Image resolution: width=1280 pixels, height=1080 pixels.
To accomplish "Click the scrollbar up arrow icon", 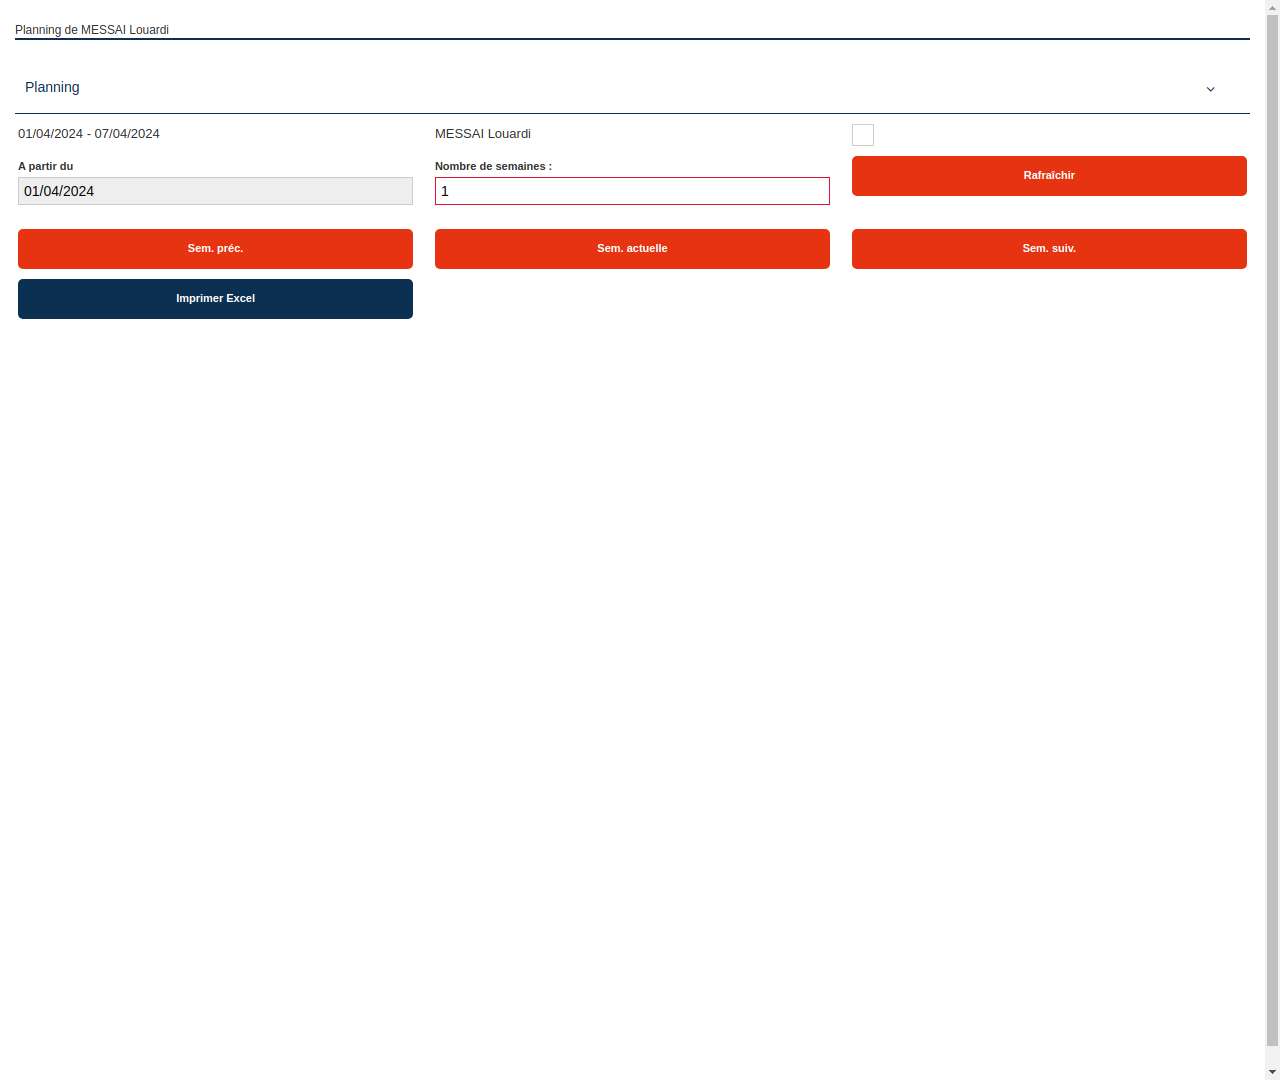I will [1273, 7].
